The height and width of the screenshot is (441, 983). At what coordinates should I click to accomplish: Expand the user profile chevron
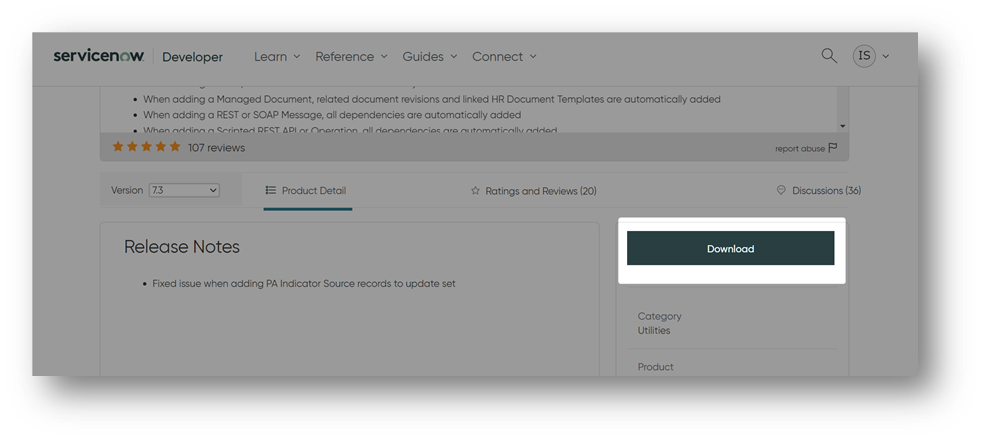point(886,56)
